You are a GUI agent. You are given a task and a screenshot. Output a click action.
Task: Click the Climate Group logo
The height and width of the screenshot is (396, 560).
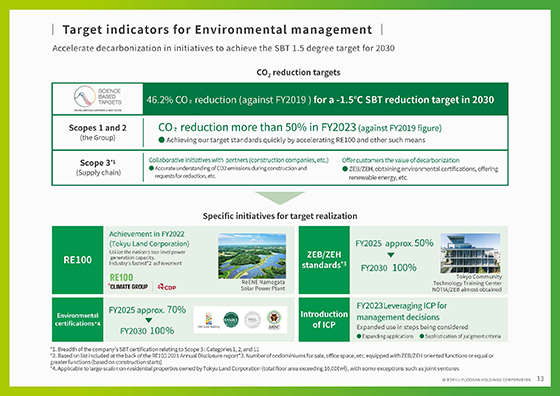(128, 286)
